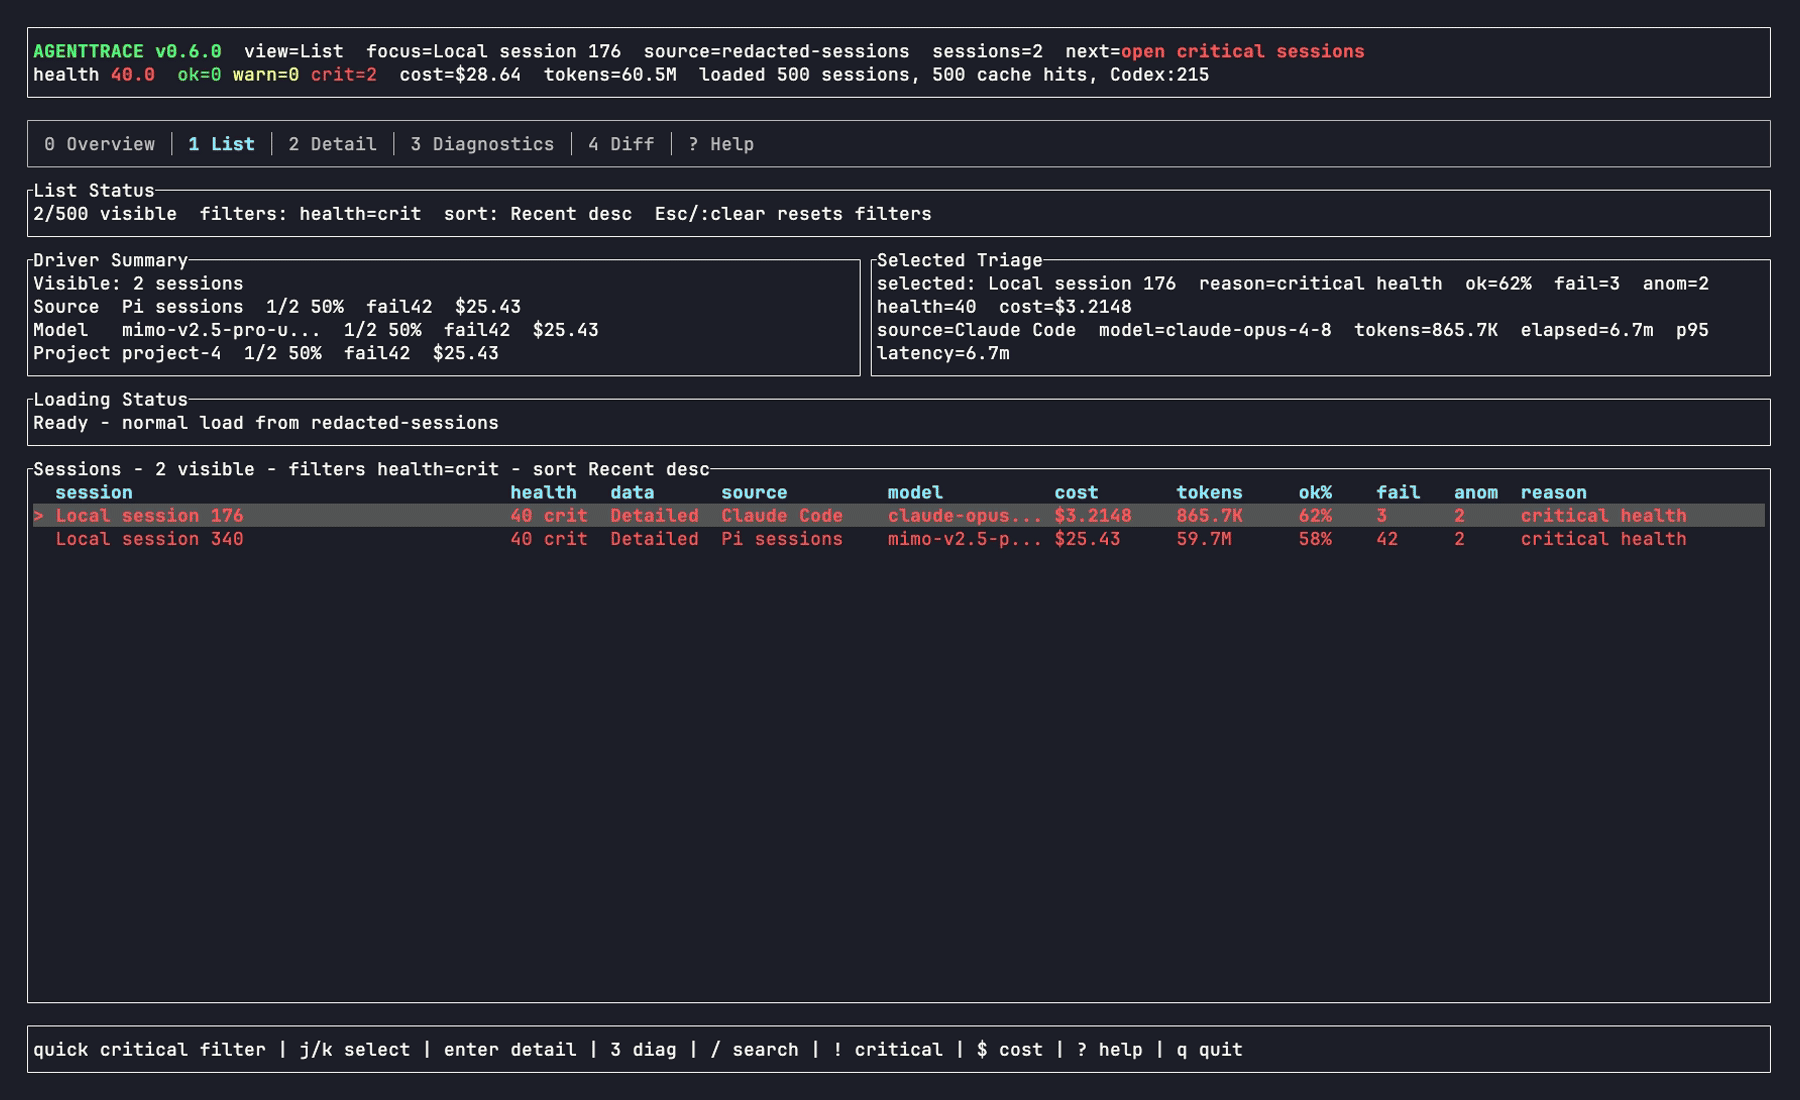Screen dimensions: 1800x1100
Task: Go to the 3 Diagnostics tab
Action: (482, 144)
